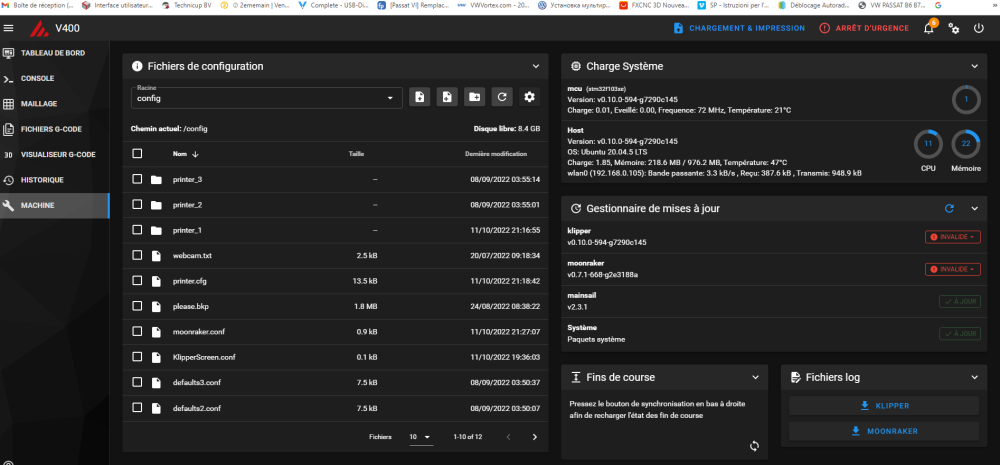Viewport: 1000px width, 465px height.
Task: Collapse the Fichiers de configuration panel
Action: coord(534,66)
